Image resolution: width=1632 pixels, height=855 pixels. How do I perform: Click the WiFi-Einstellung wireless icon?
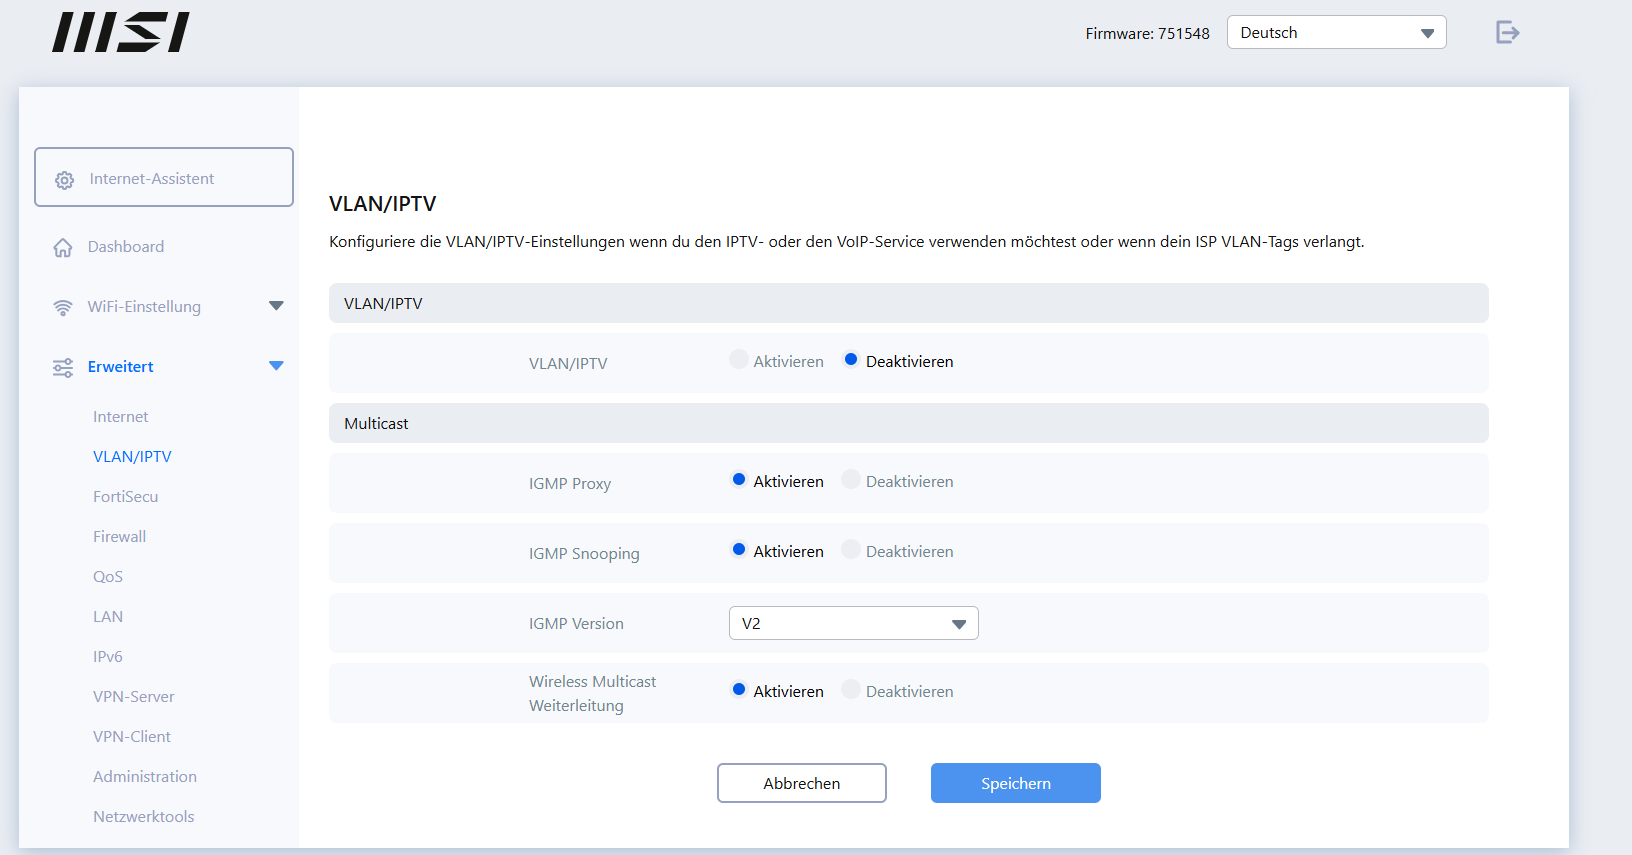pos(63,307)
